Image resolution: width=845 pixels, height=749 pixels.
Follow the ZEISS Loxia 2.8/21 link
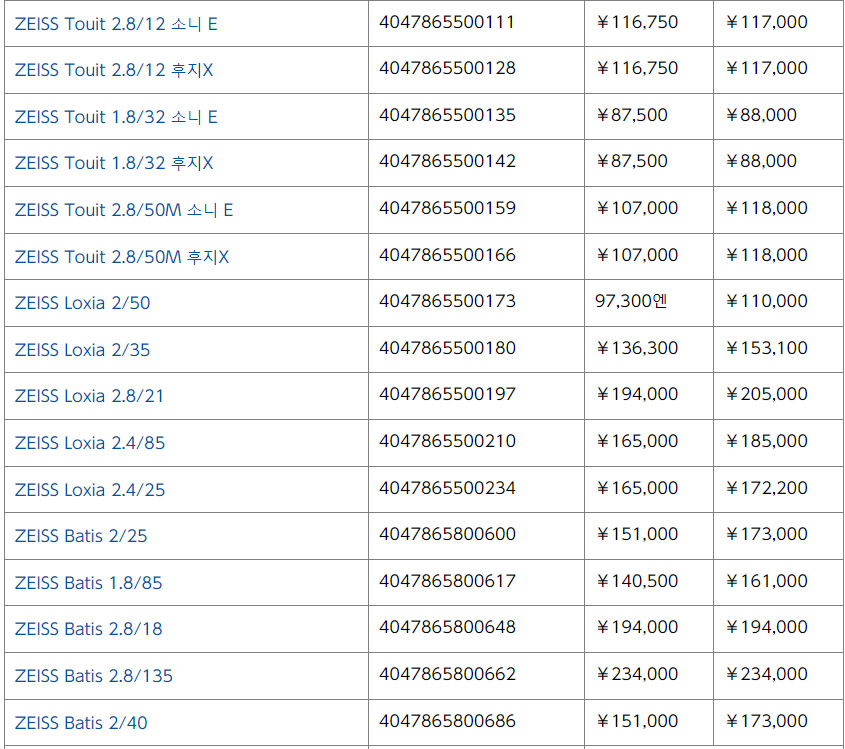tap(89, 396)
